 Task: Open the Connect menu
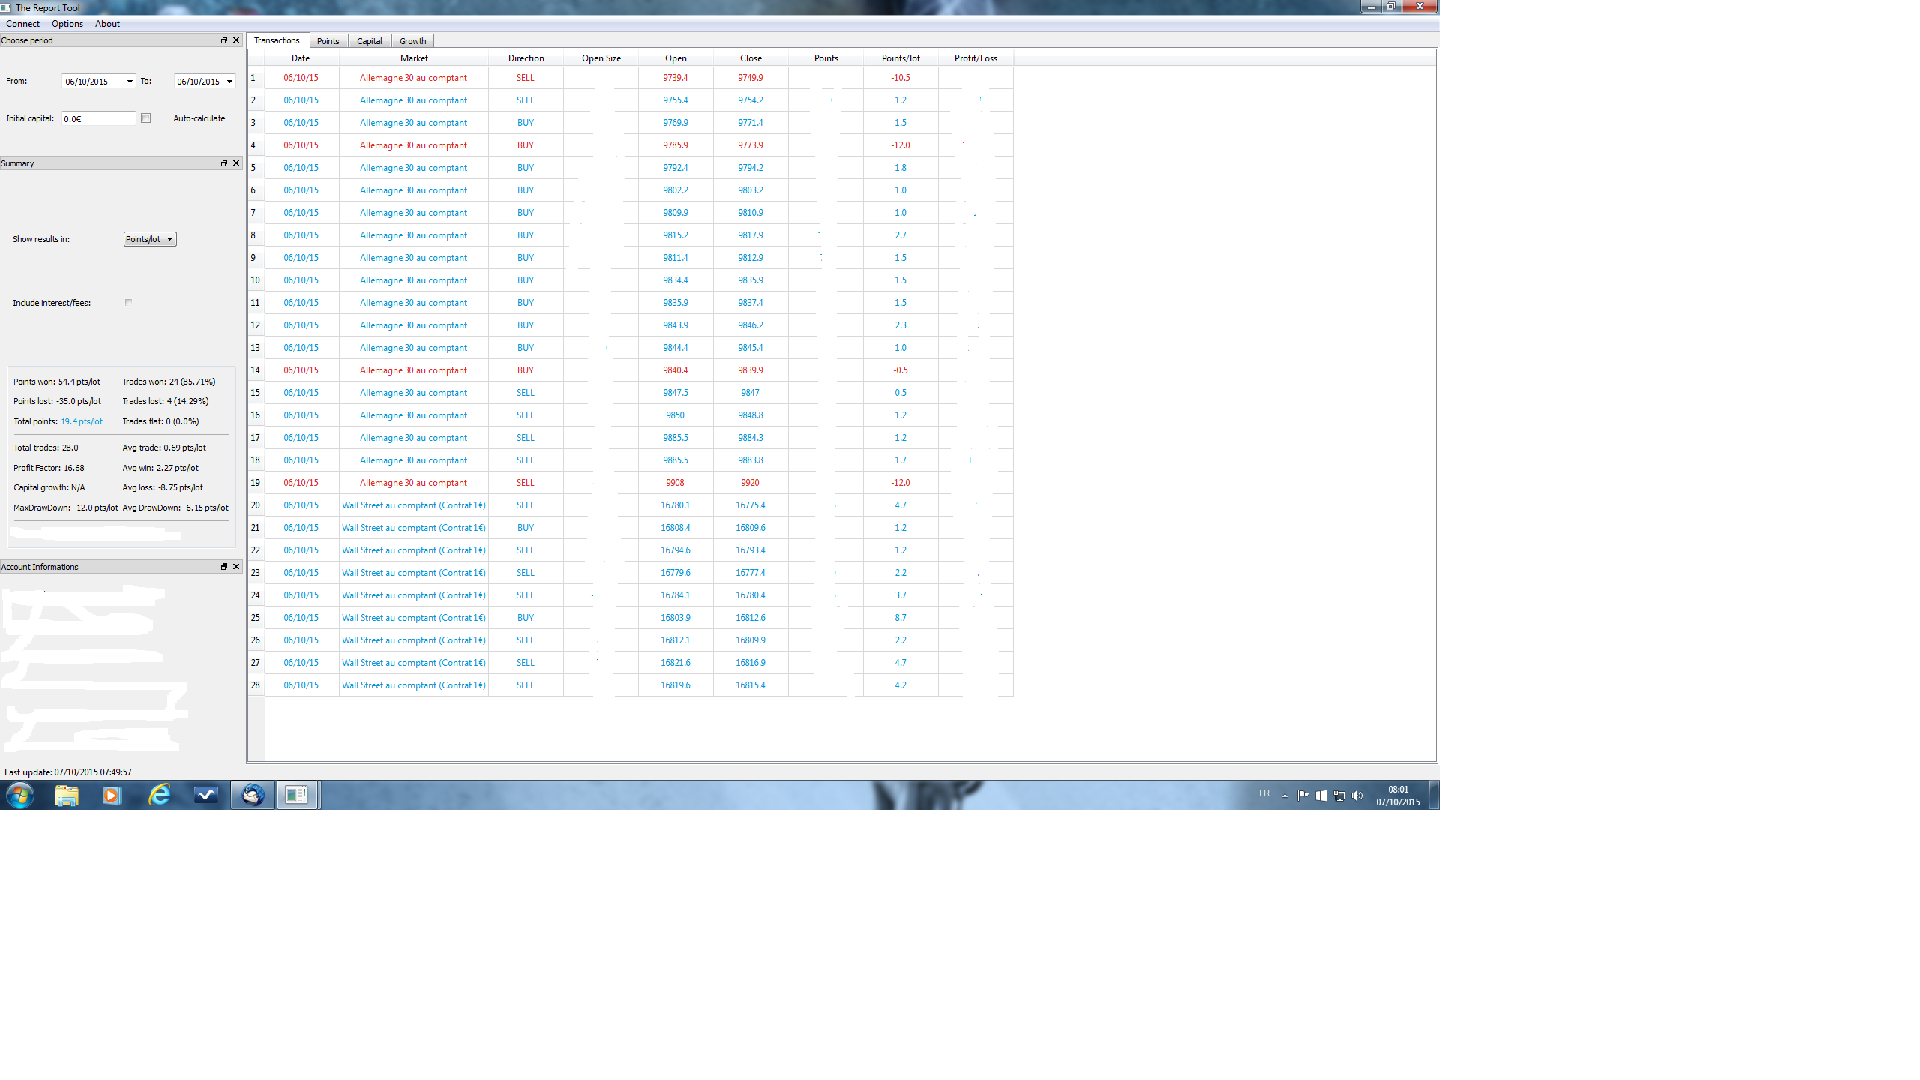pyautogui.click(x=23, y=24)
